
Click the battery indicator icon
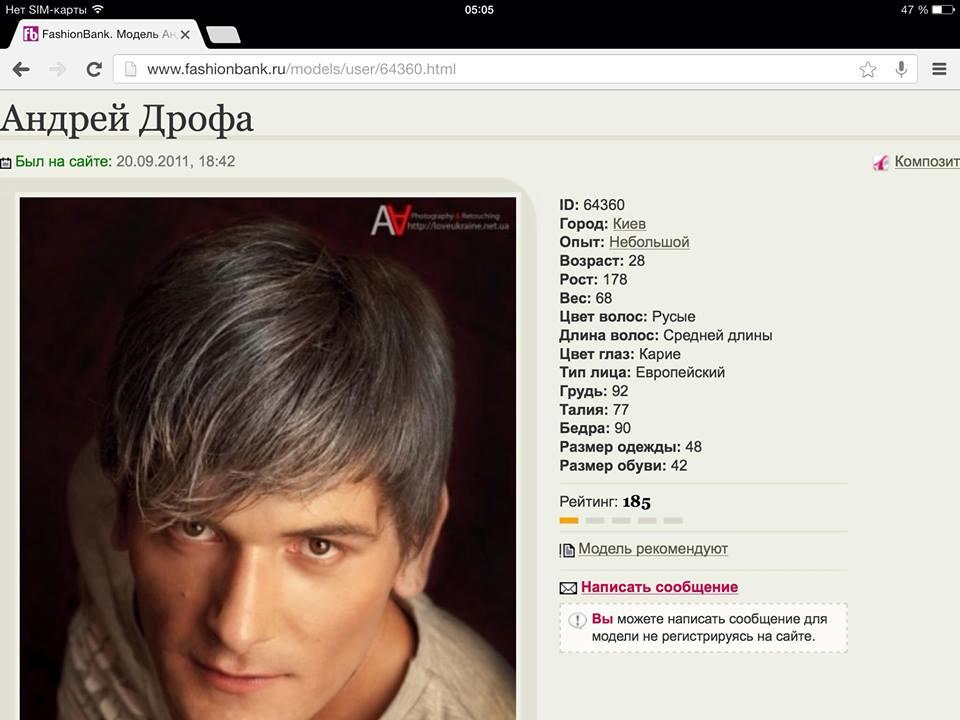(943, 10)
